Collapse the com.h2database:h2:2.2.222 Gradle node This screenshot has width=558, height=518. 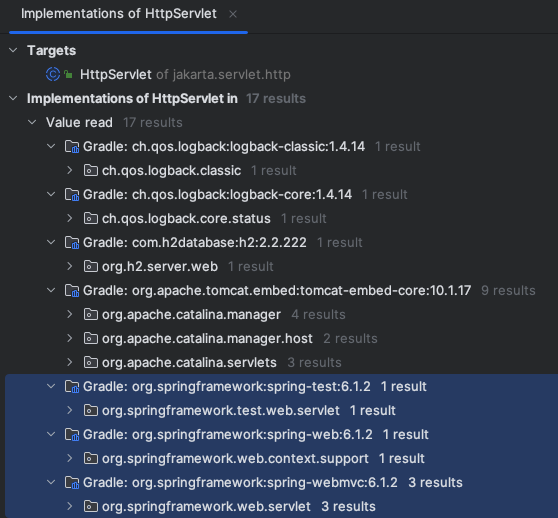[x=51, y=242]
